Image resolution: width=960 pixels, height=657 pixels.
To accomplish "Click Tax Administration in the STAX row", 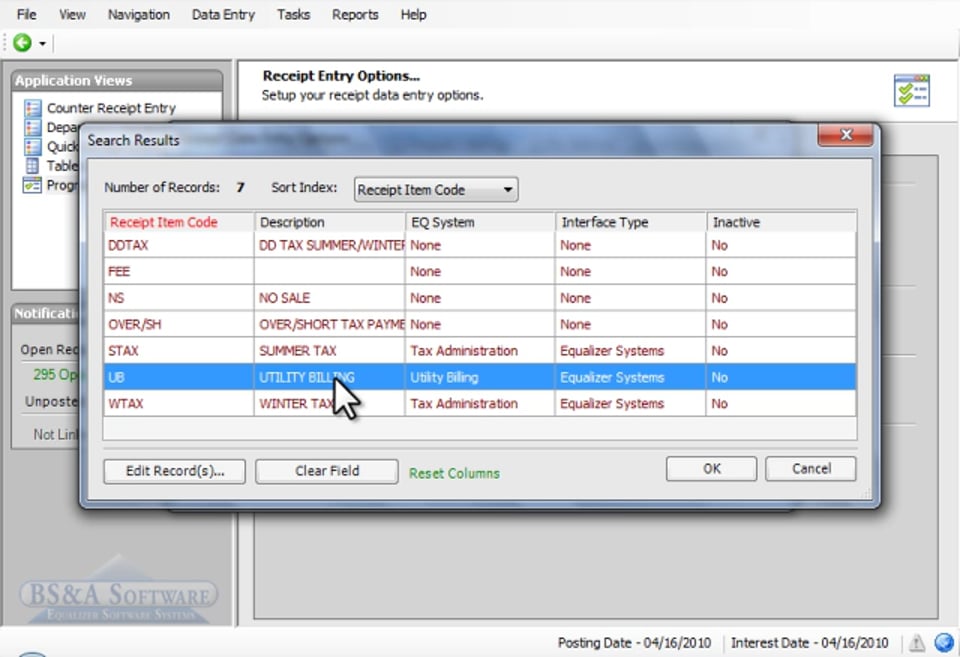I will [x=481, y=351].
